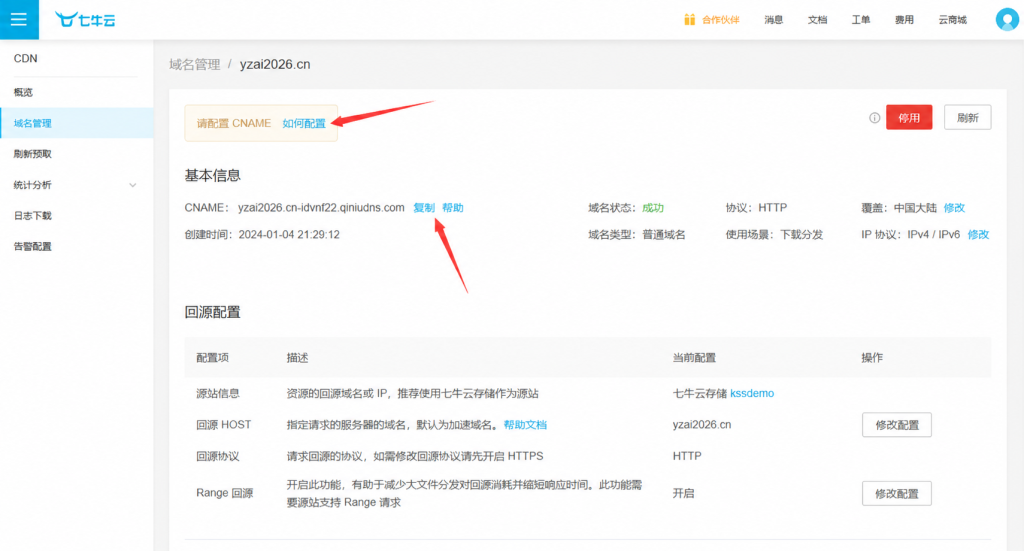This screenshot has height=551, width=1024.
Task: Expand the 统计分析 sidebar chevron
Action: 133,185
